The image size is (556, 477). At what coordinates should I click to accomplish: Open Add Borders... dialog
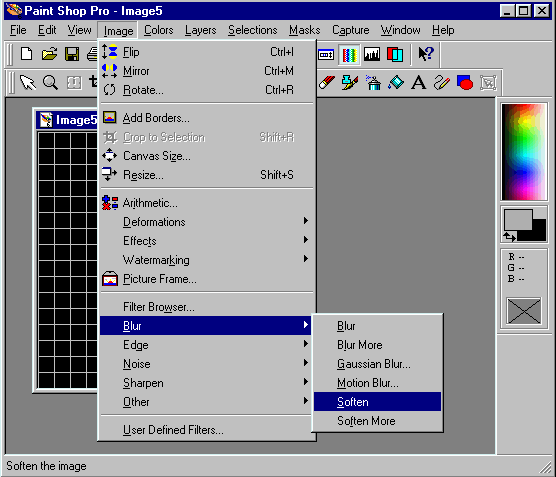(x=207, y=118)
